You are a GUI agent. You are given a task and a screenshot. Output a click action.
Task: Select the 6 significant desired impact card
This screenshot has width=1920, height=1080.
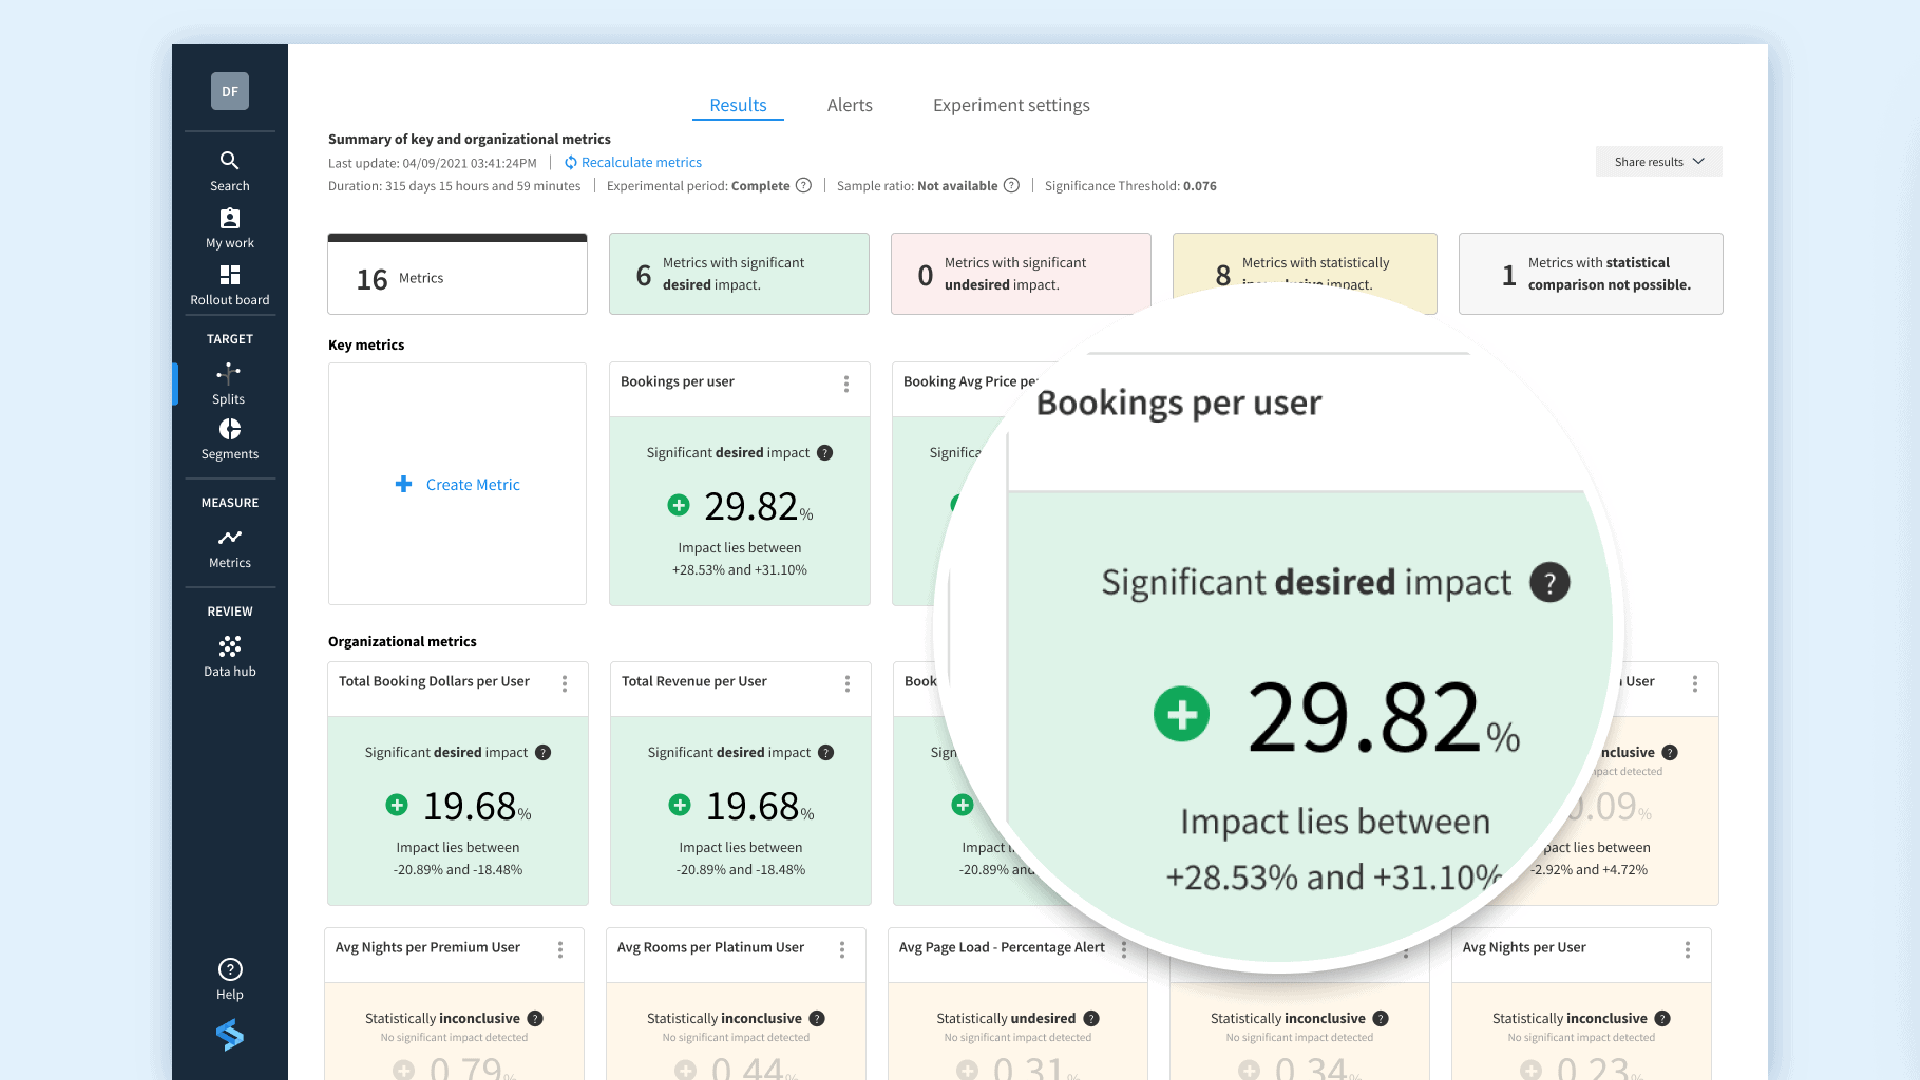tap(738, 274)
